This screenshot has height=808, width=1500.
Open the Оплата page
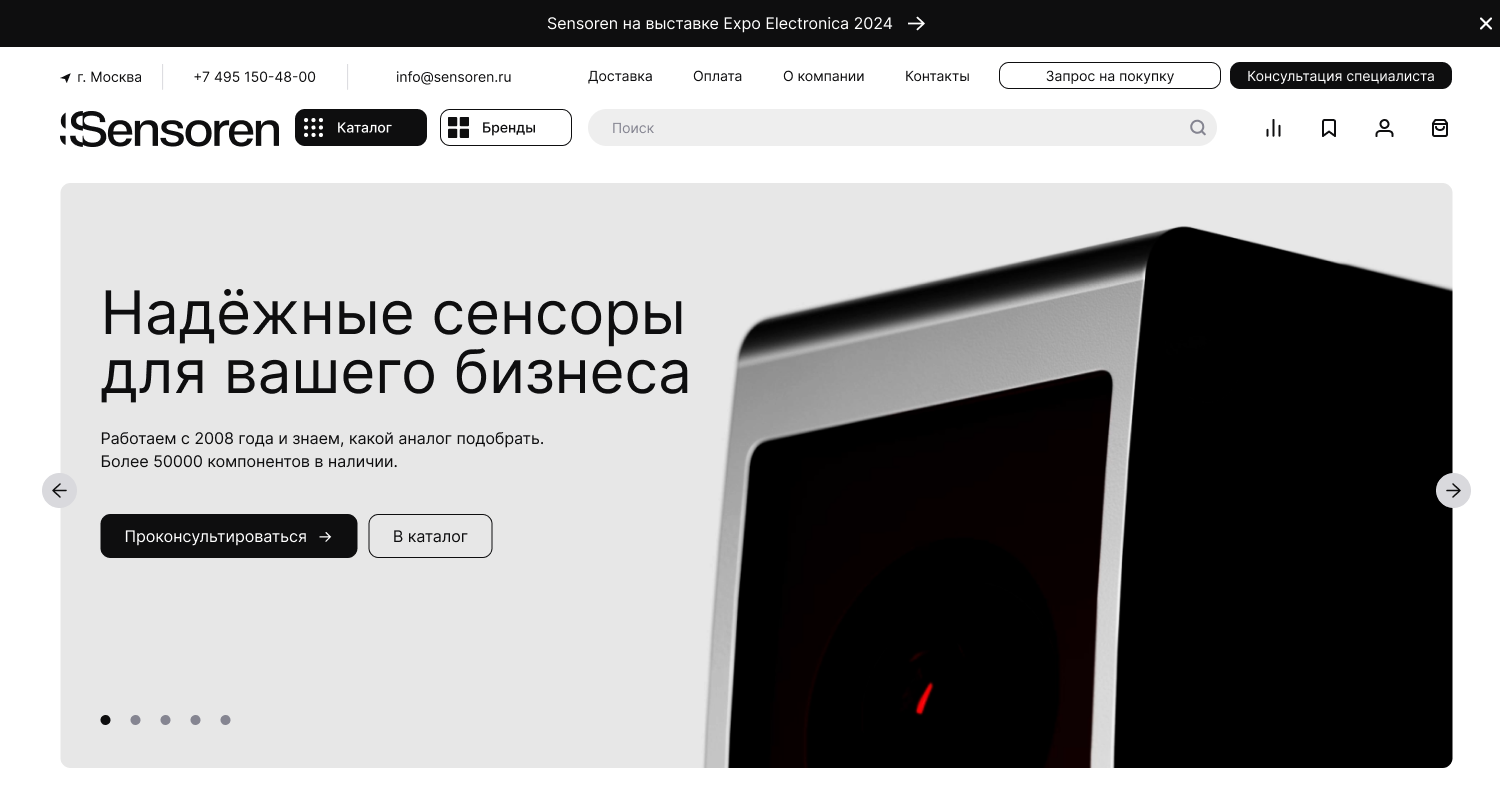(717, 76)
